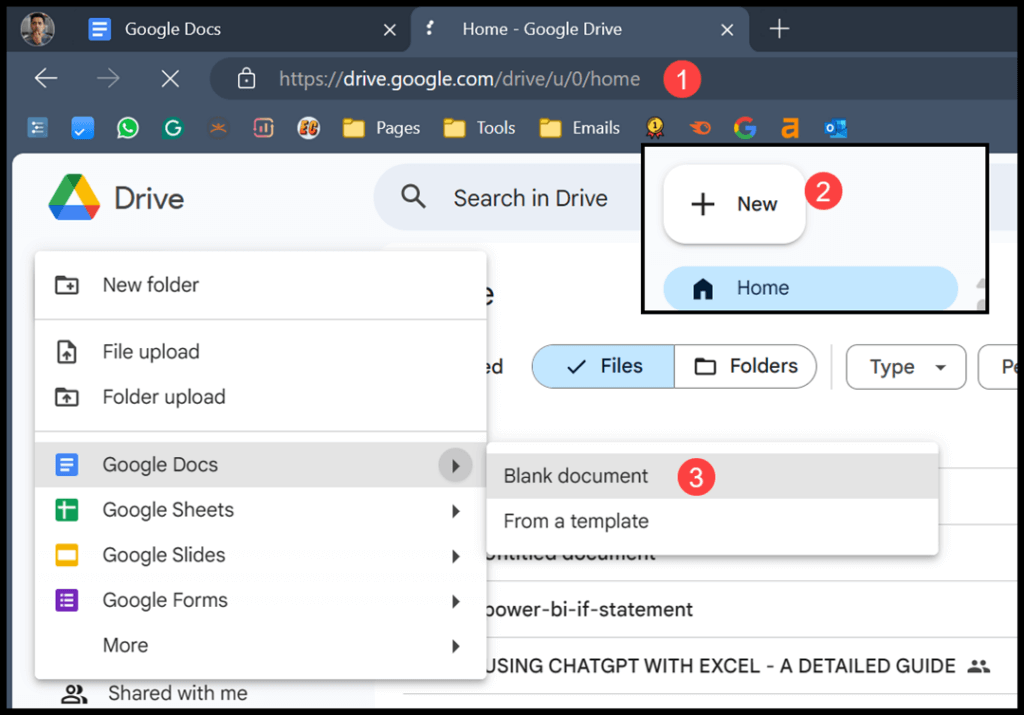This screenshot has height=715, width=1024.
Task: View site security lock info
Action: click(x=246, y=78)
